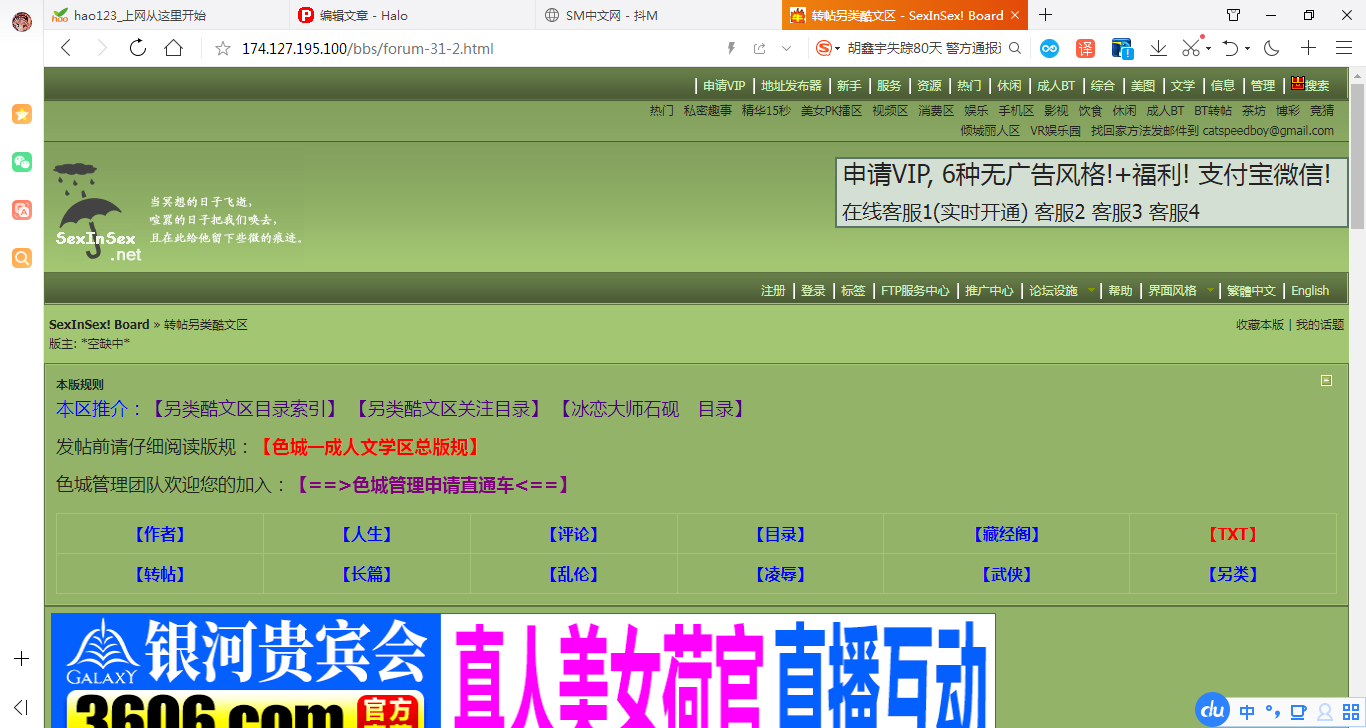Image resolution: width=1366 pixels, height=728 pixels.
Task: Open the browser skin shirt icon
Action: (x=1234, y=15)
